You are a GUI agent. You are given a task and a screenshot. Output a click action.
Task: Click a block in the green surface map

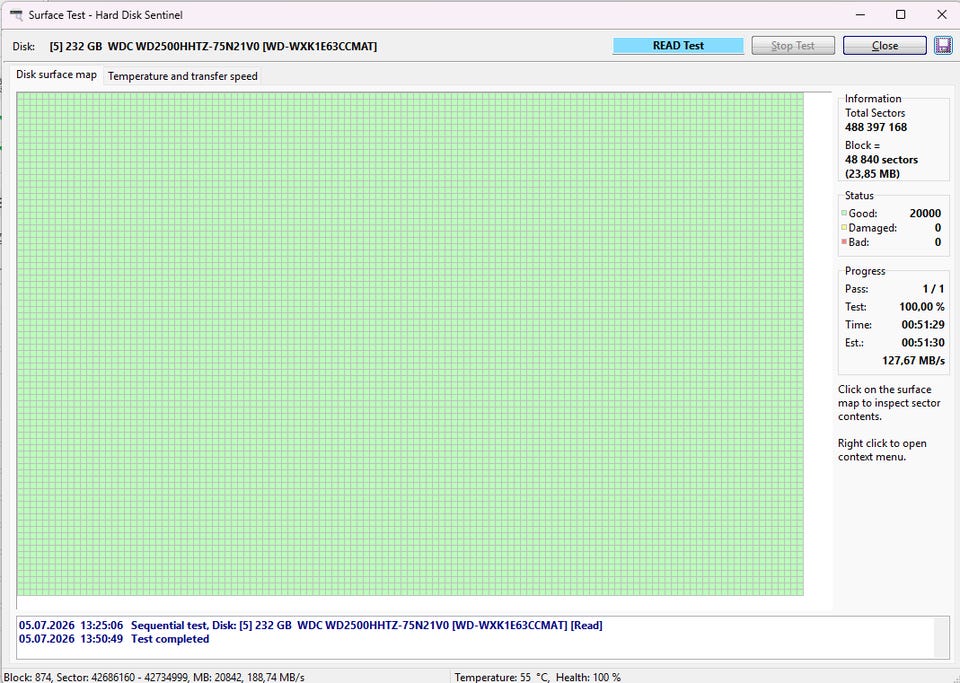[410, 343]
